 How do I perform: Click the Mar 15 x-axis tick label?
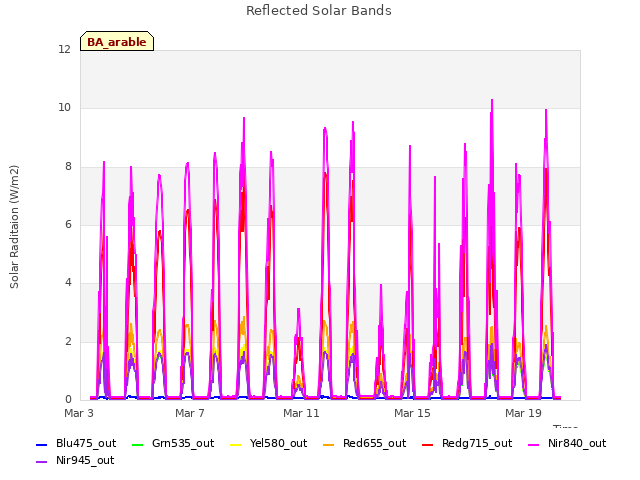click(412, 413)
